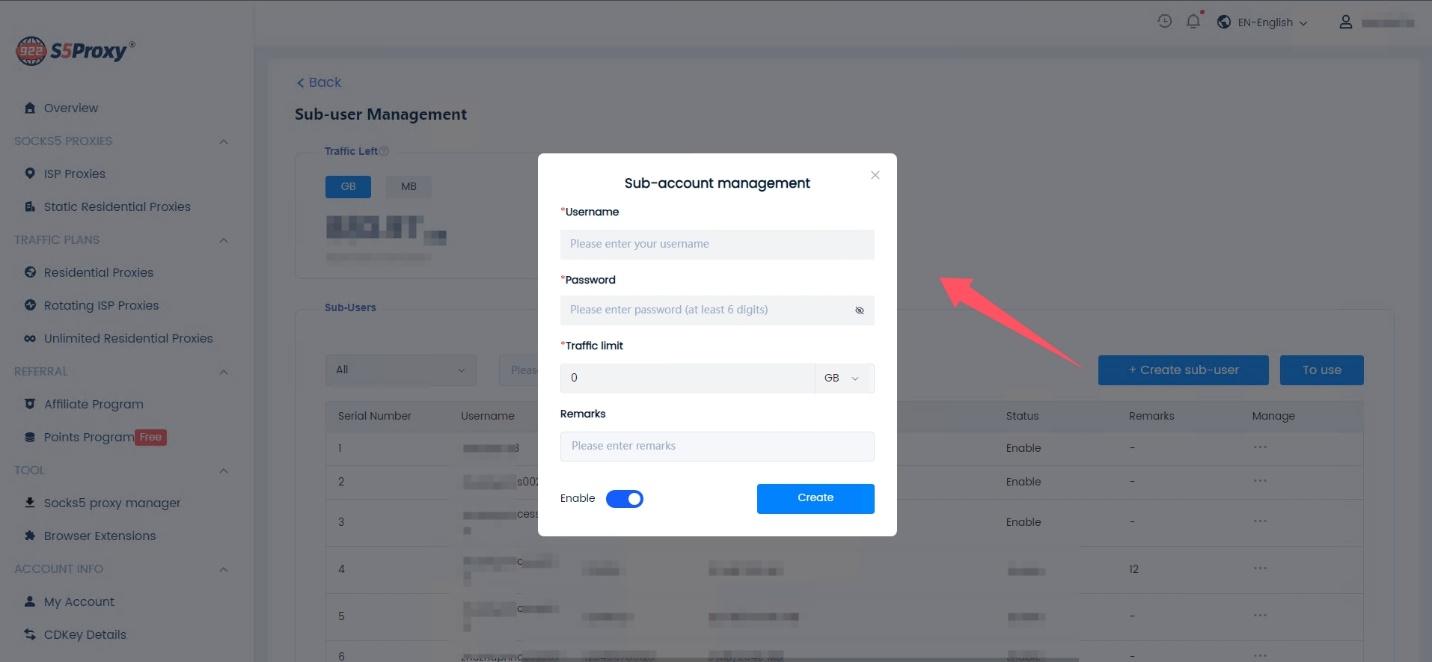Click the Username input field
This screenshot has width=1432, height=662.
716,244
